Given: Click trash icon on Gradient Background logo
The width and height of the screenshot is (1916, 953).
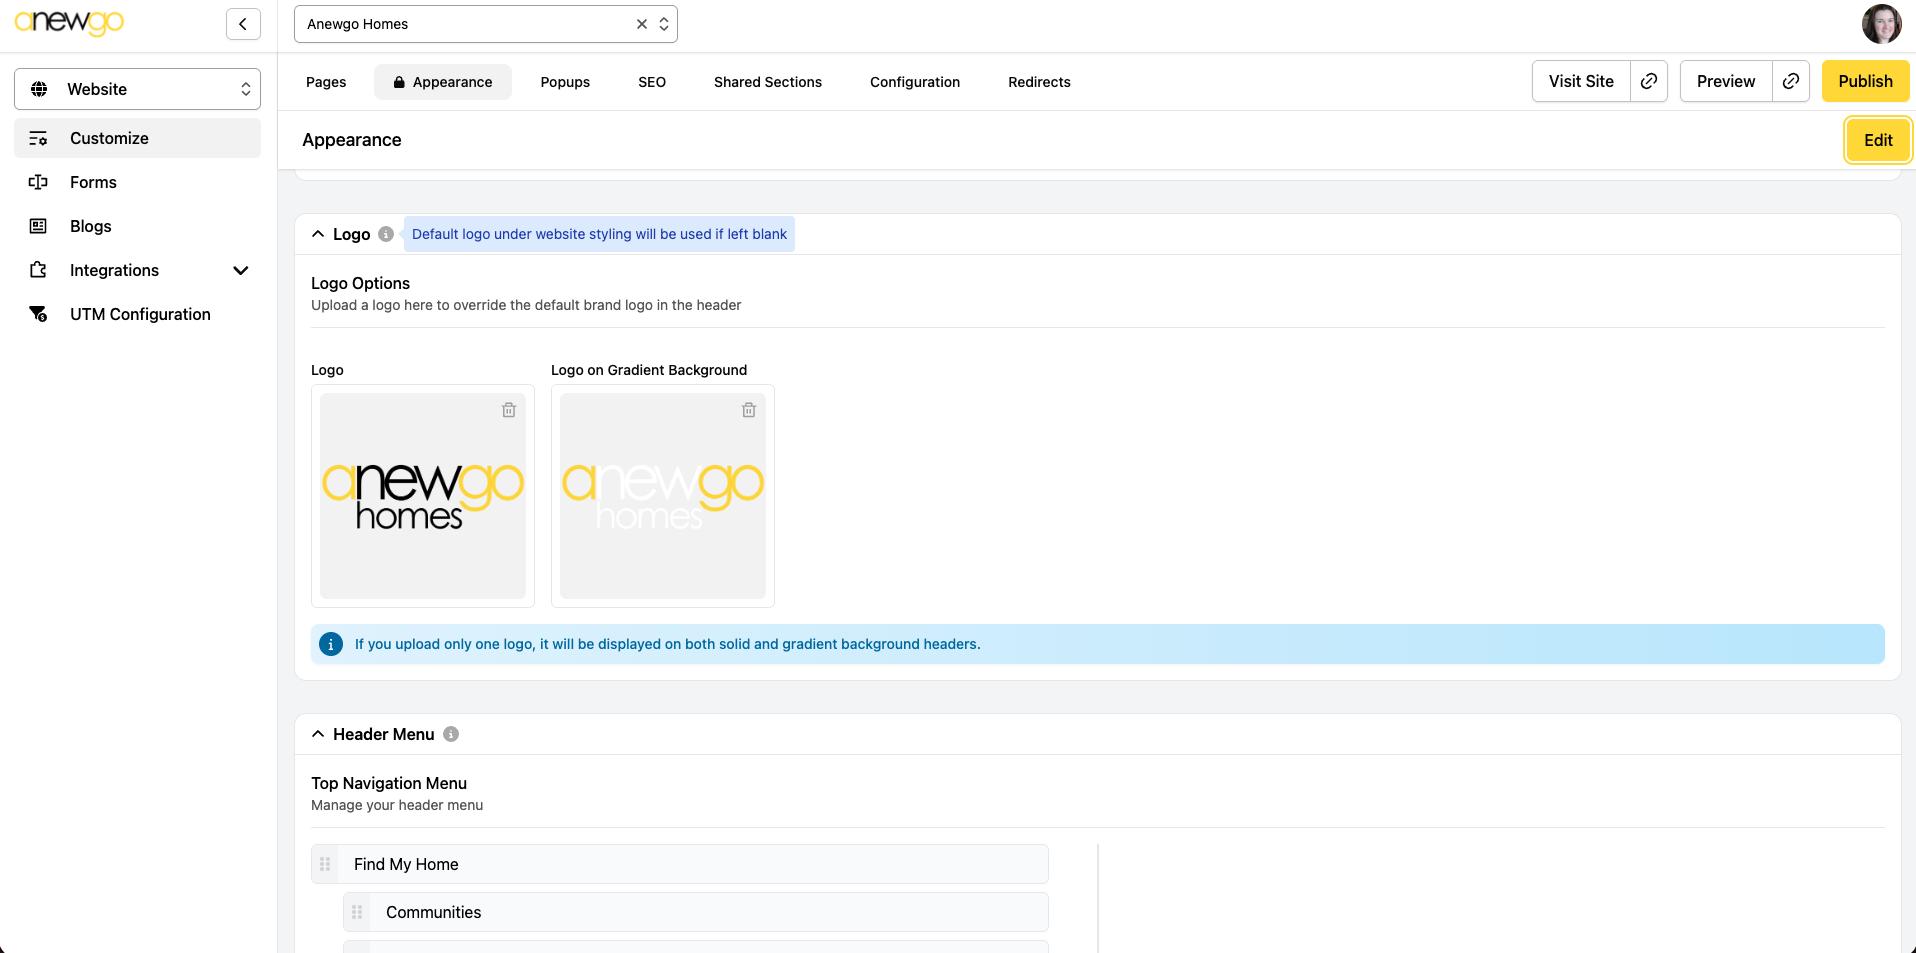Looking at the screenshot, I should coord(749,410).
